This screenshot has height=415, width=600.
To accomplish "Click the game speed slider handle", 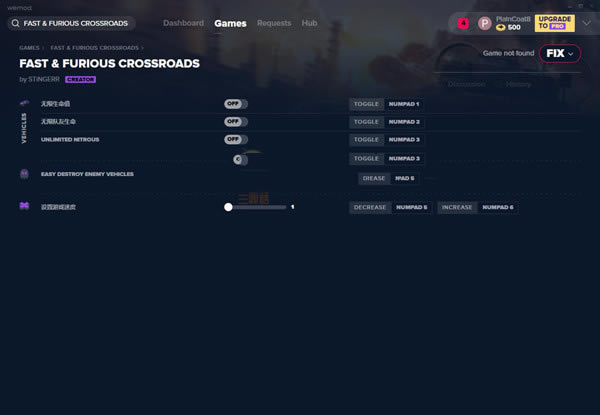I will click(x=228, y=207).
